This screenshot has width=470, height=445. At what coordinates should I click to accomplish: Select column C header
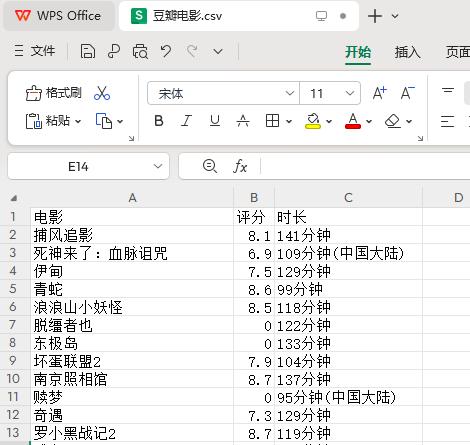tap(348, 198)
